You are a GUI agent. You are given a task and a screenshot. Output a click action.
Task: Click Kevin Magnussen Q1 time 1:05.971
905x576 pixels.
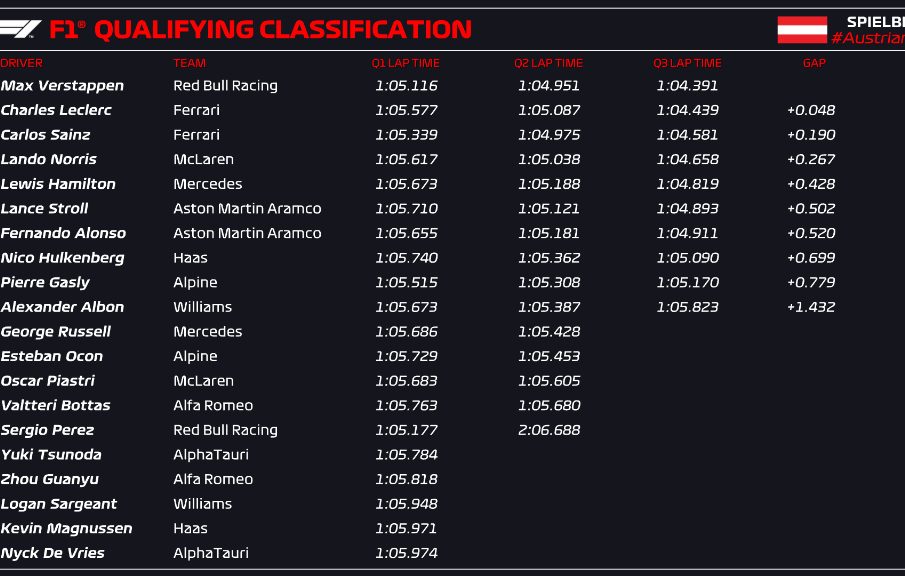click(x=406, y=528)
